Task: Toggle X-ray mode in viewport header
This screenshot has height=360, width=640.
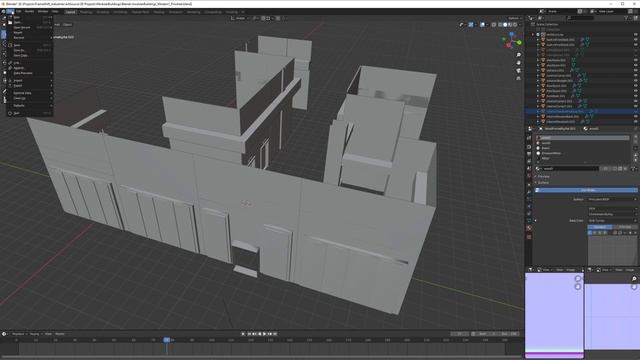Action: coord(494,25)
